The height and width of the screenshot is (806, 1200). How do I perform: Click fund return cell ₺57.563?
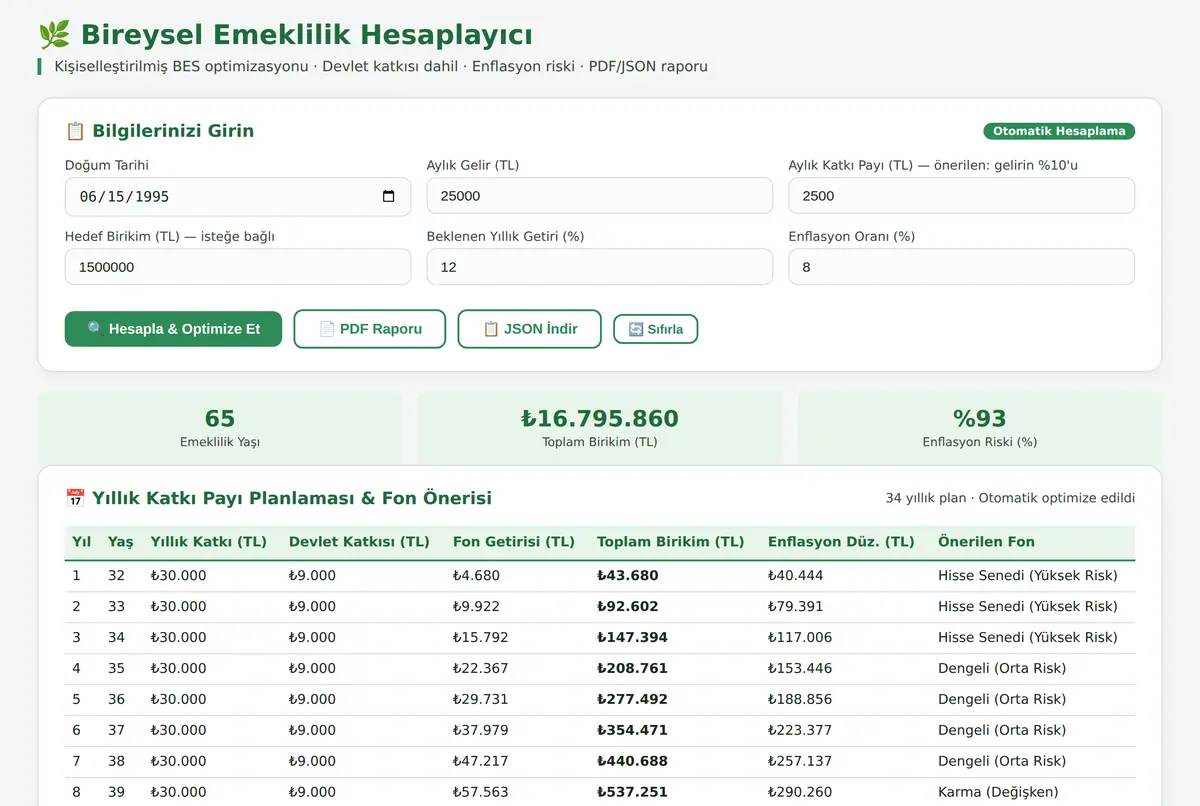pos(481,793)
